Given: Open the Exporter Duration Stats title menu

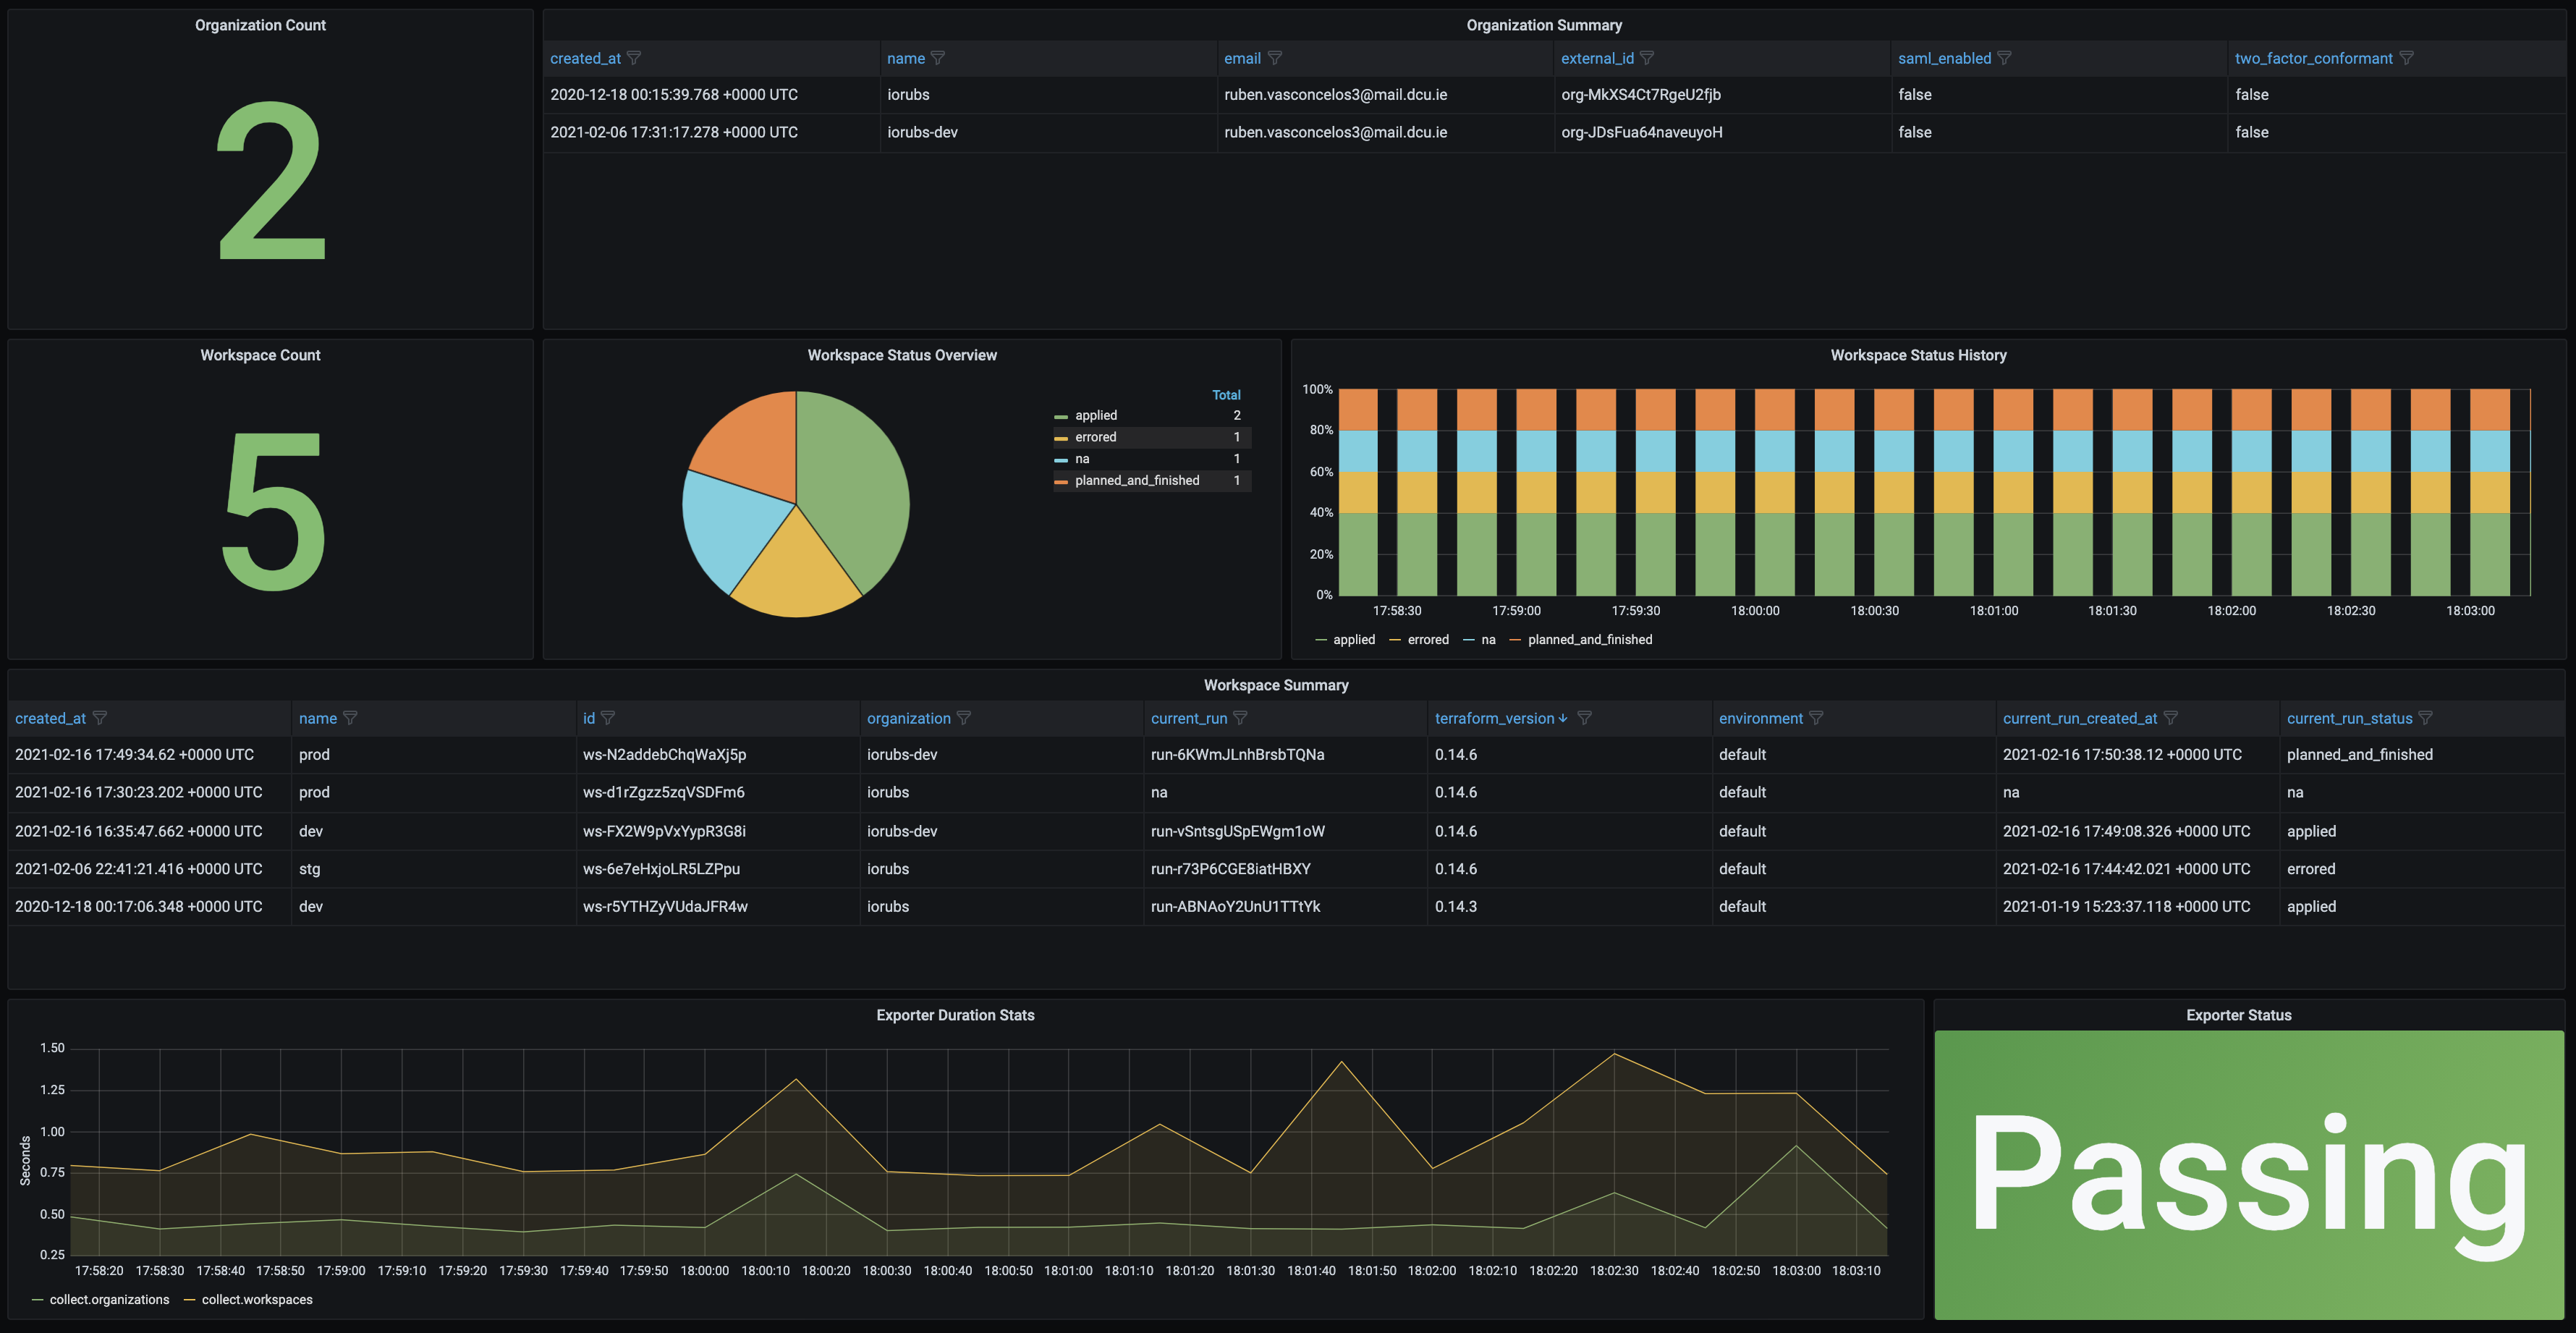Looking at the screenshot, I should tap(955, 1015).
